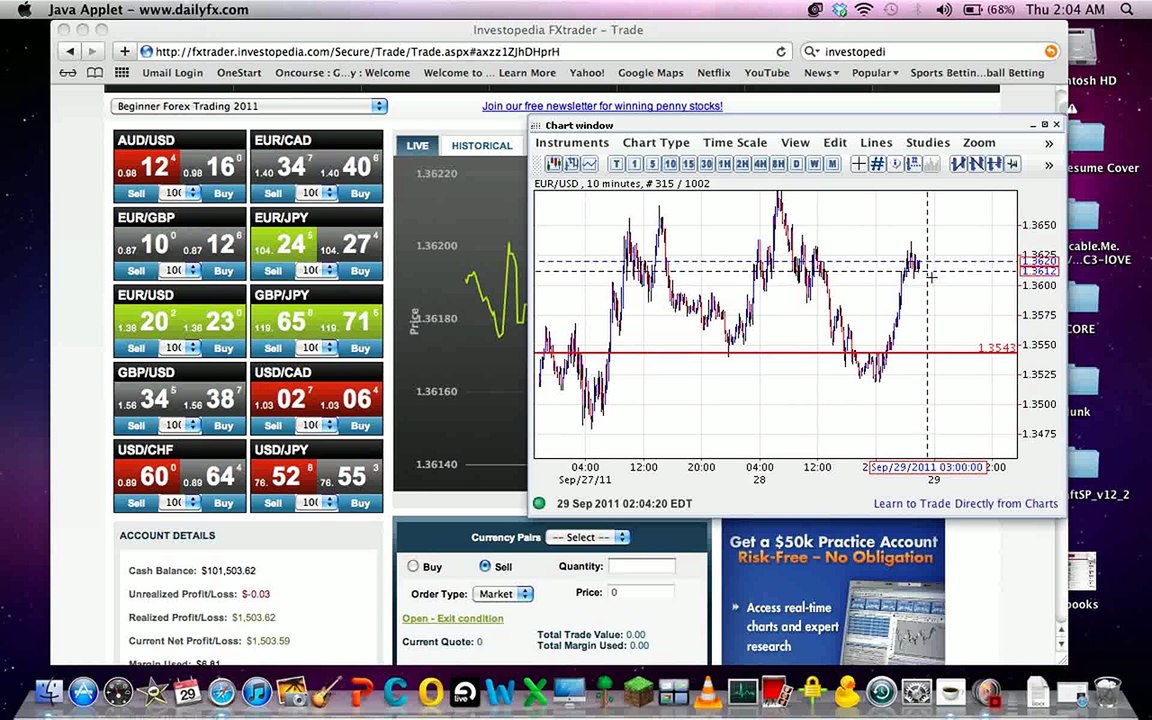Select the second diagonal line drawing tool icon
Viewport: 1152px width, 720px height.
977,164
